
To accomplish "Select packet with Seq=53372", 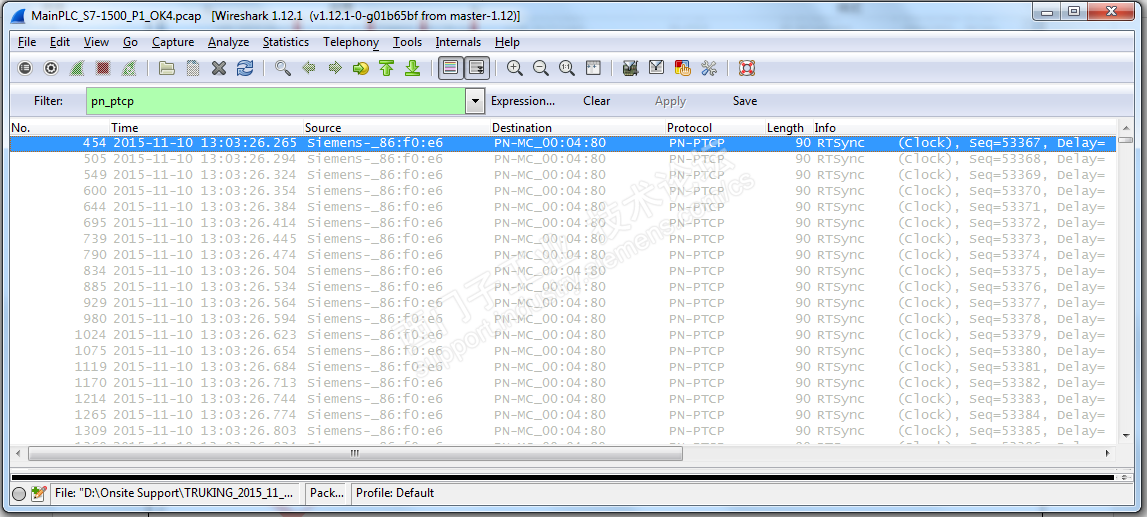I will click(563, 223).
